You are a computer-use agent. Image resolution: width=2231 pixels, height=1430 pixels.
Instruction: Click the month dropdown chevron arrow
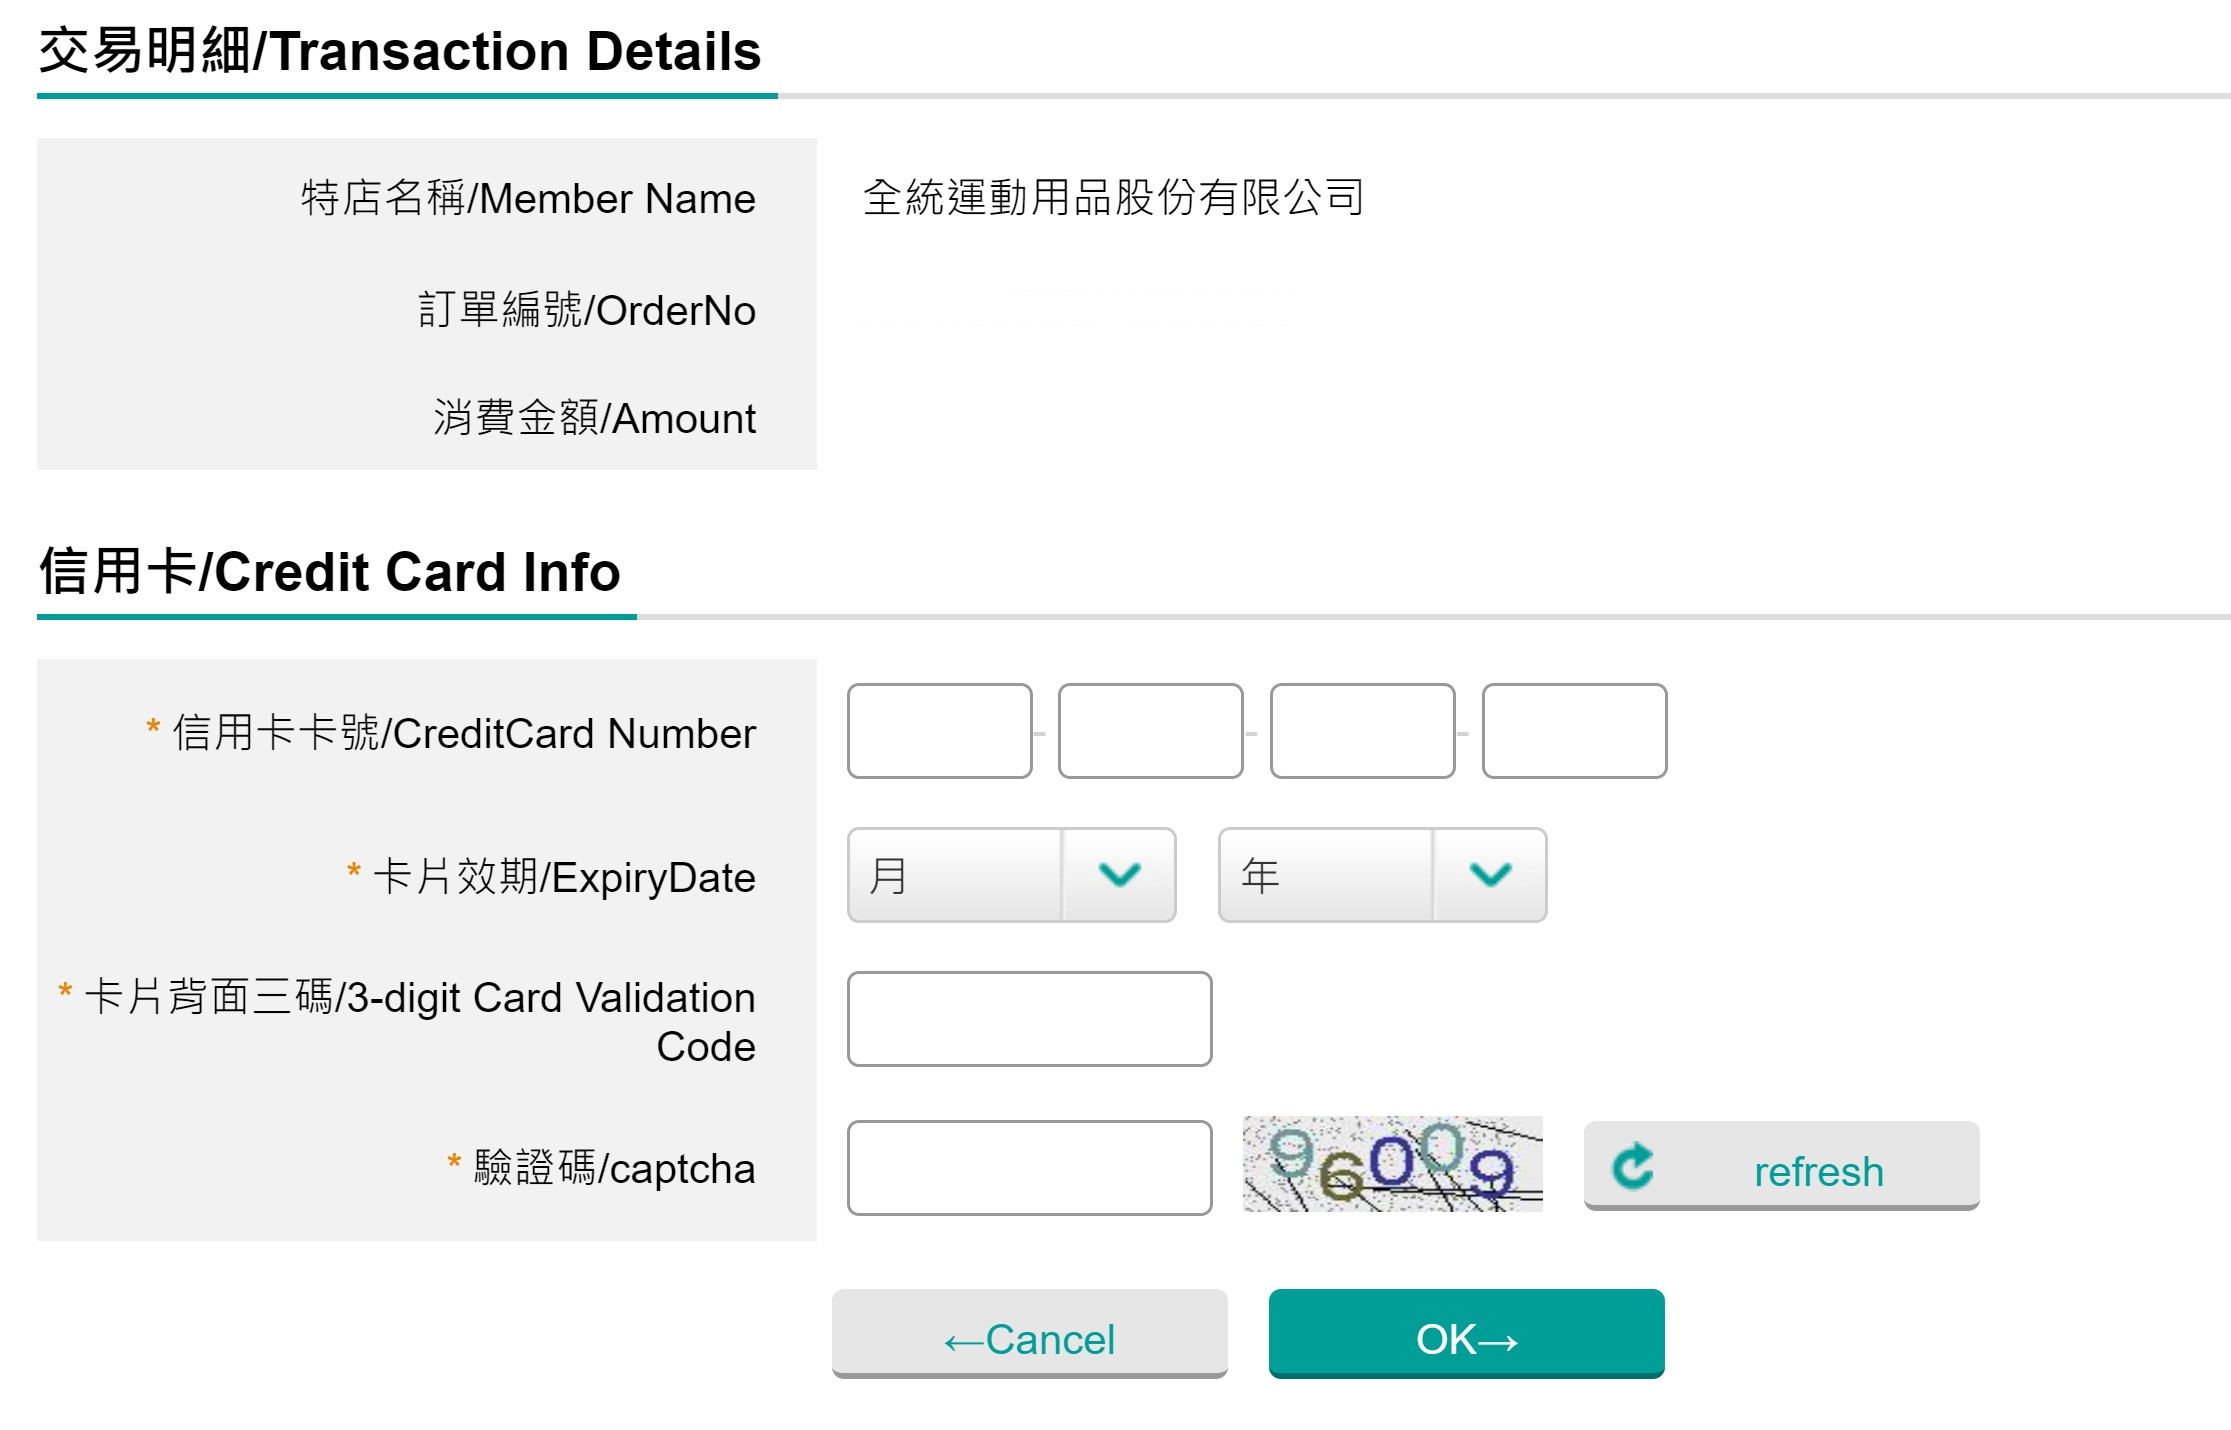tap(1119, 875)
